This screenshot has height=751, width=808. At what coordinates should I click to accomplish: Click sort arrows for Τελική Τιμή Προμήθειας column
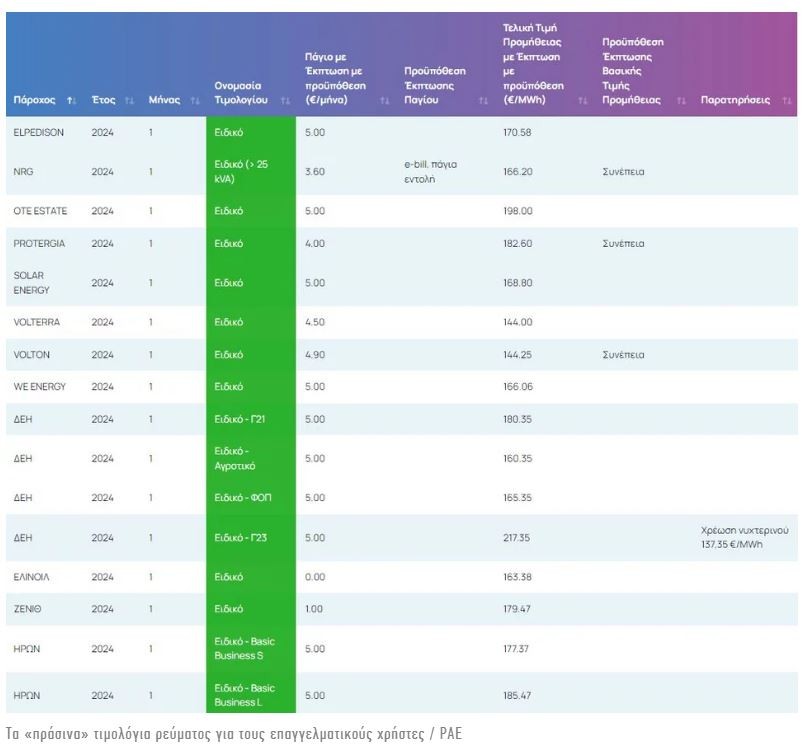(x=582, y=101)
